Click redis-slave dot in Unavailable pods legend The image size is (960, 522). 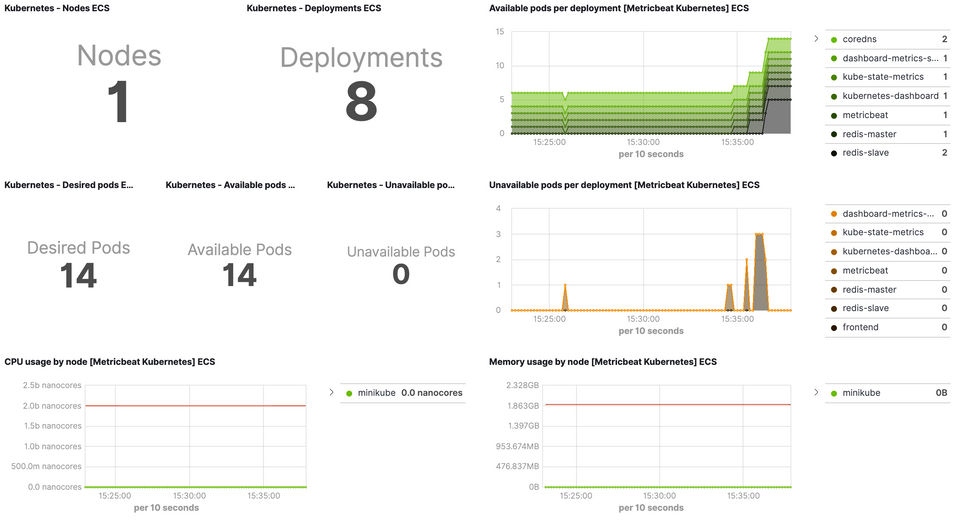click(833, 309)
